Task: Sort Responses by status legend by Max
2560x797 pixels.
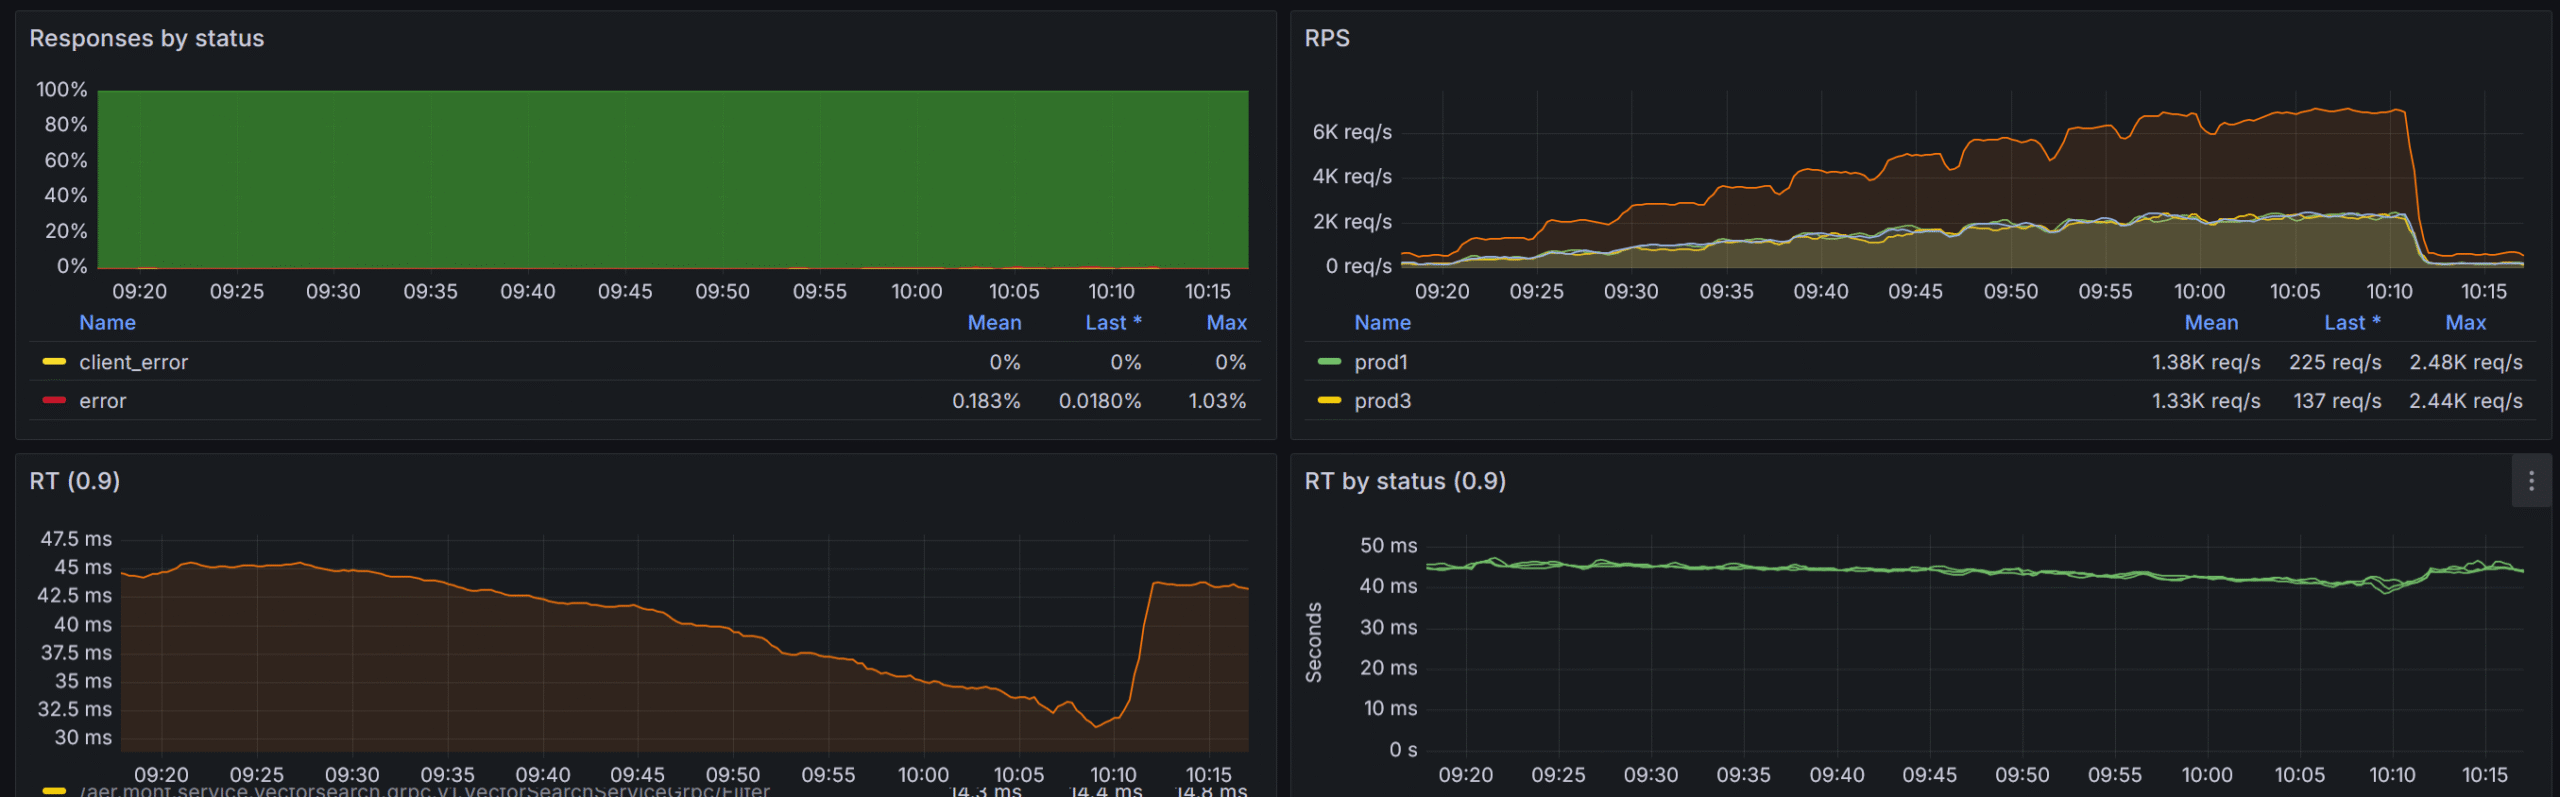Action: pos(1226,323)
